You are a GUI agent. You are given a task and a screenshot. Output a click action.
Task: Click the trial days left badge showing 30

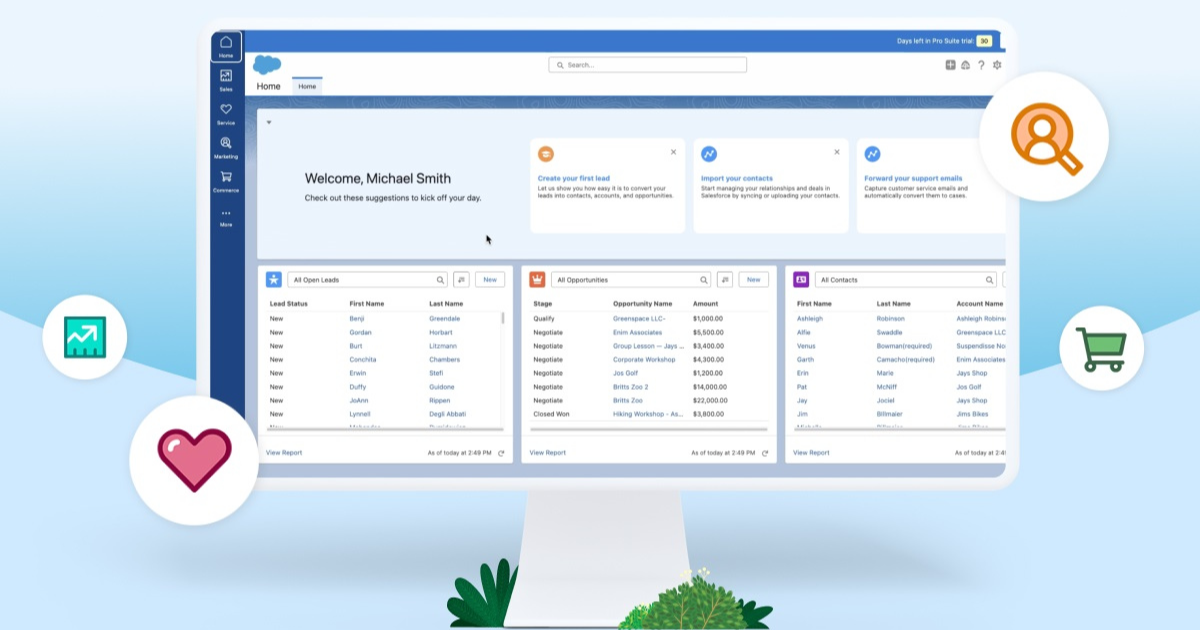[984, 41]
